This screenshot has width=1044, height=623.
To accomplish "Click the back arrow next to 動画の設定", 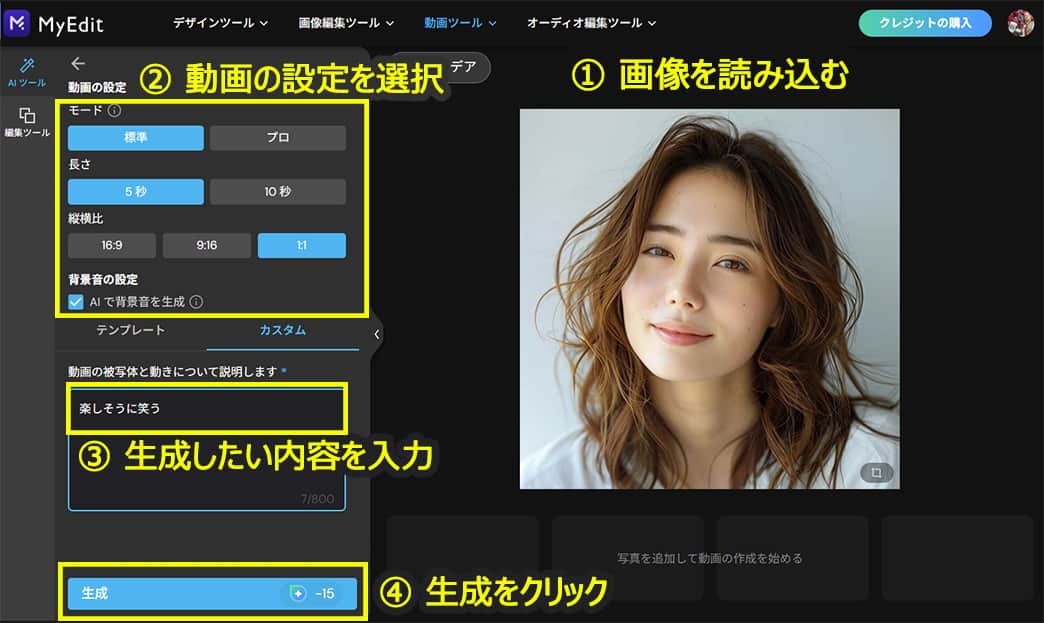I will 78,63.
